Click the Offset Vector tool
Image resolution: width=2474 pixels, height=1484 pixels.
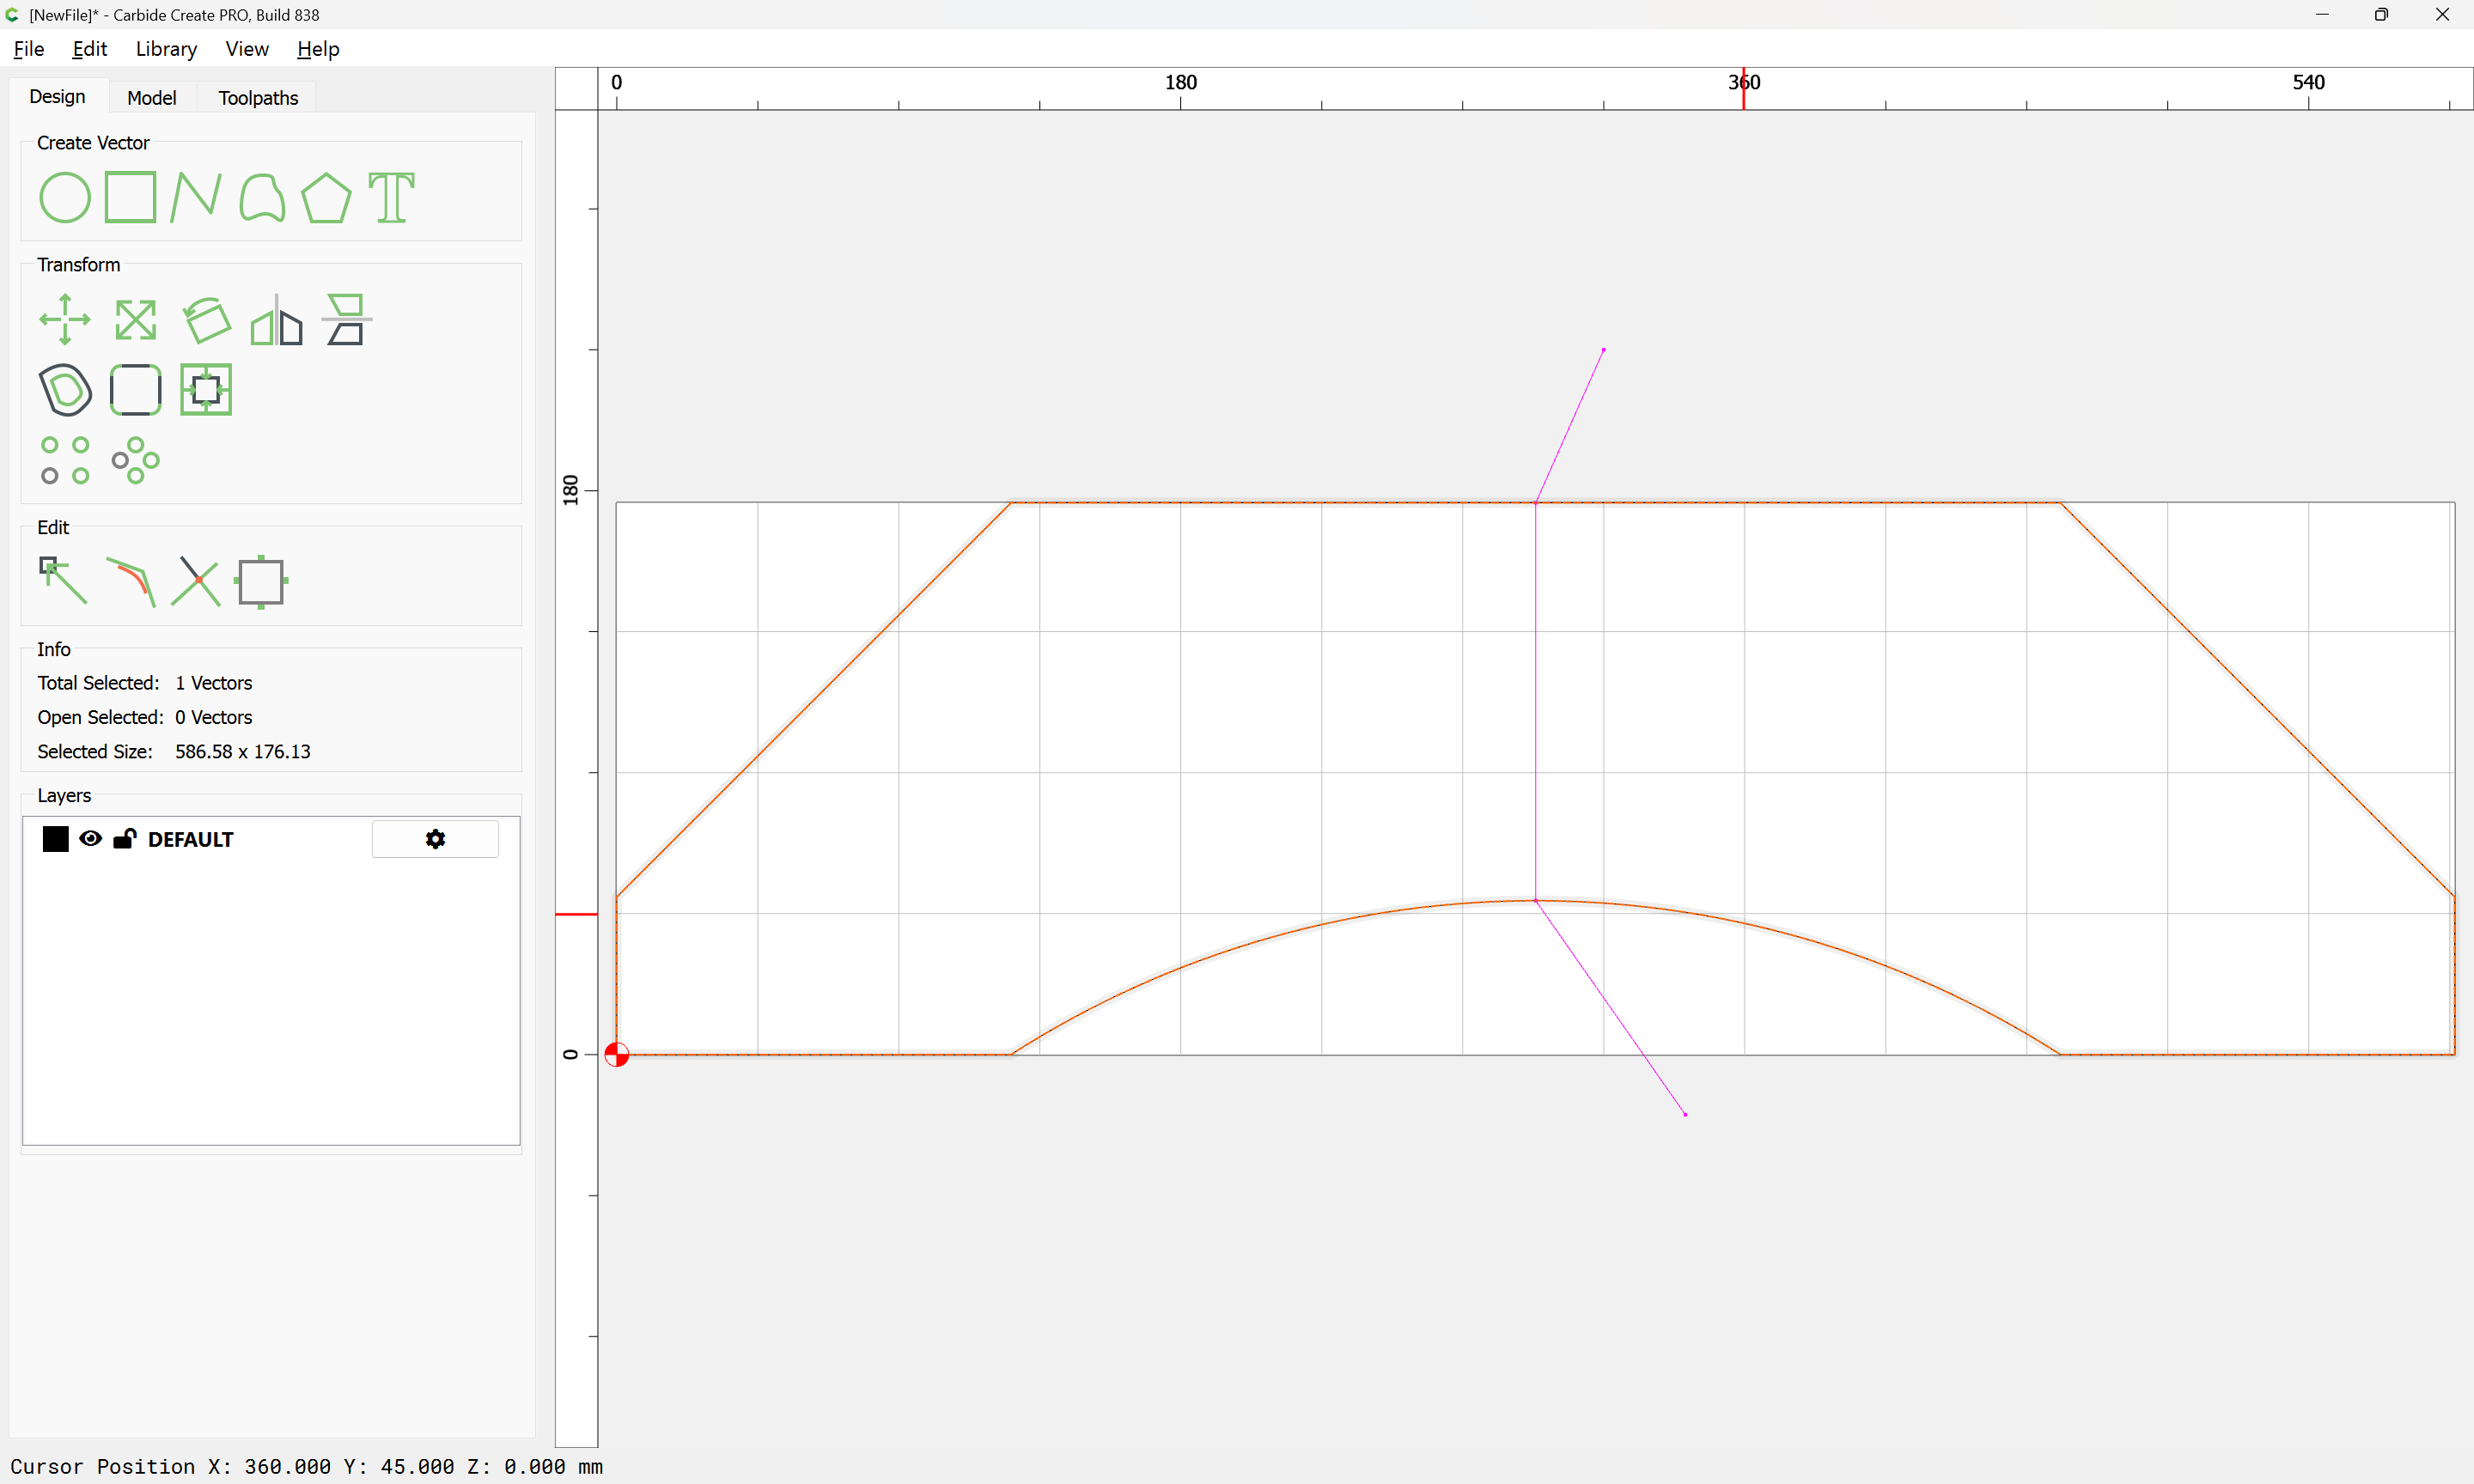tap(65, 390)
